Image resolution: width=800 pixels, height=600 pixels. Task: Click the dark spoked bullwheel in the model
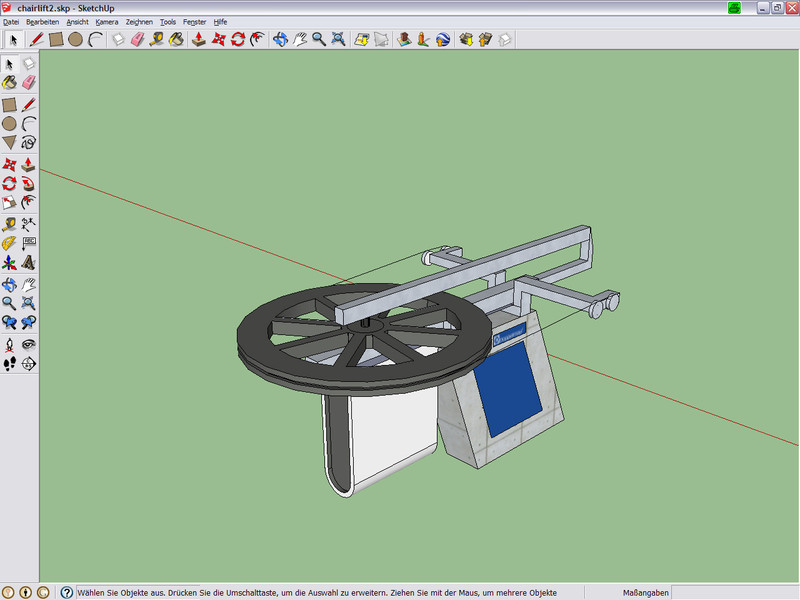[x=363, y=339]
